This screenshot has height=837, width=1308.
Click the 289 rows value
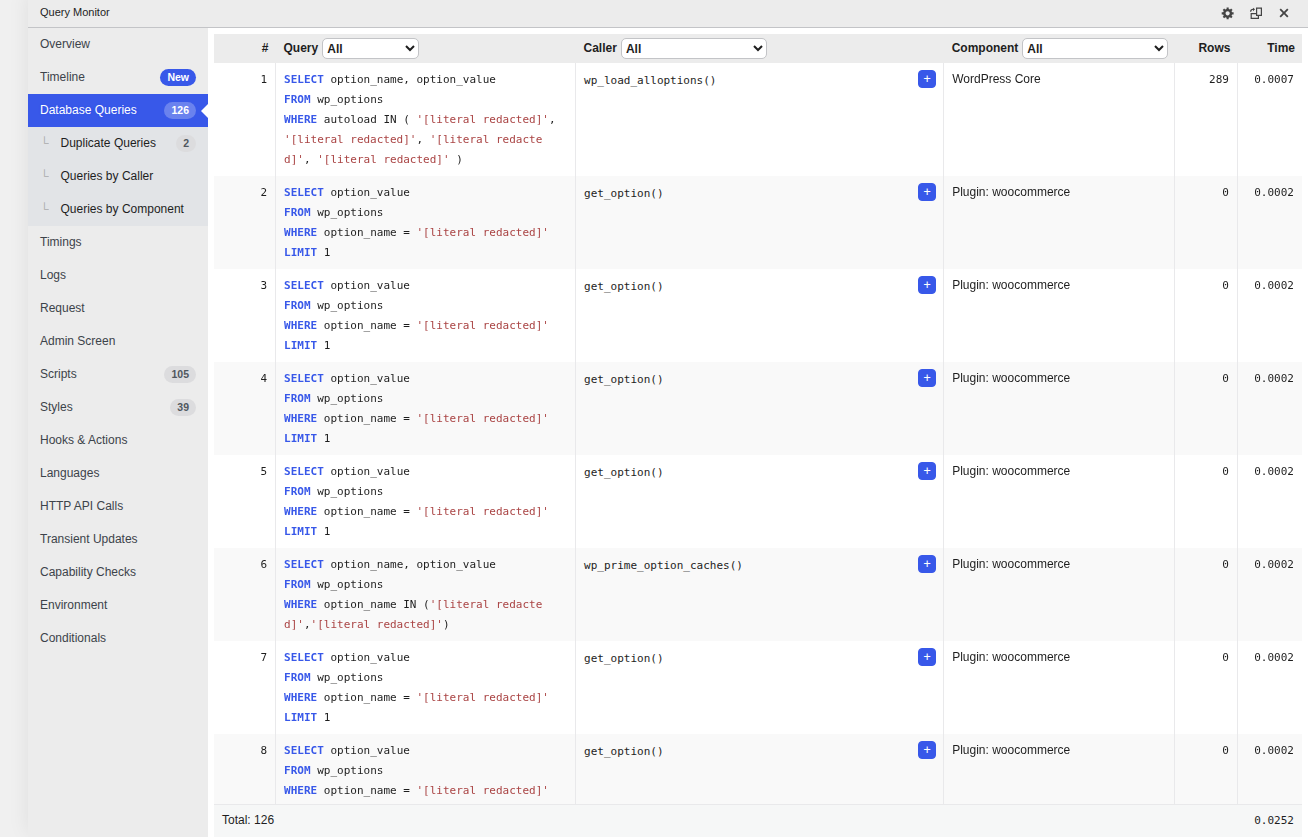point(1218,79)
